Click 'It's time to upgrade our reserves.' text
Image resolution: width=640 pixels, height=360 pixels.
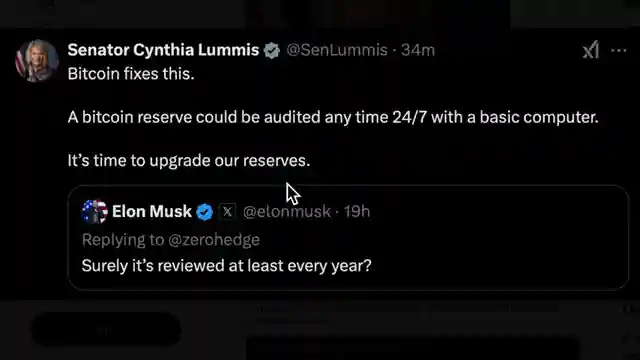189,160
